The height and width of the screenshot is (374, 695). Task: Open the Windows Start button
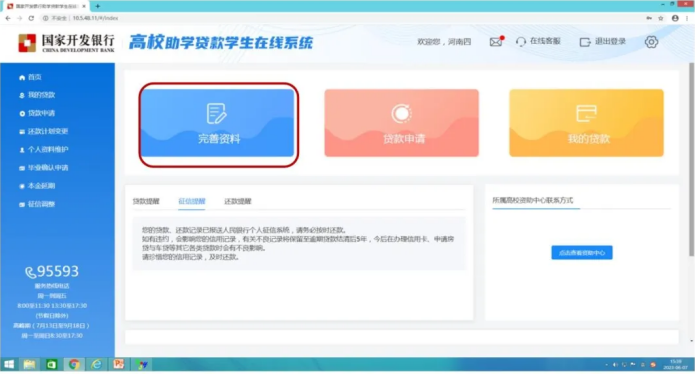pos(9,365)
